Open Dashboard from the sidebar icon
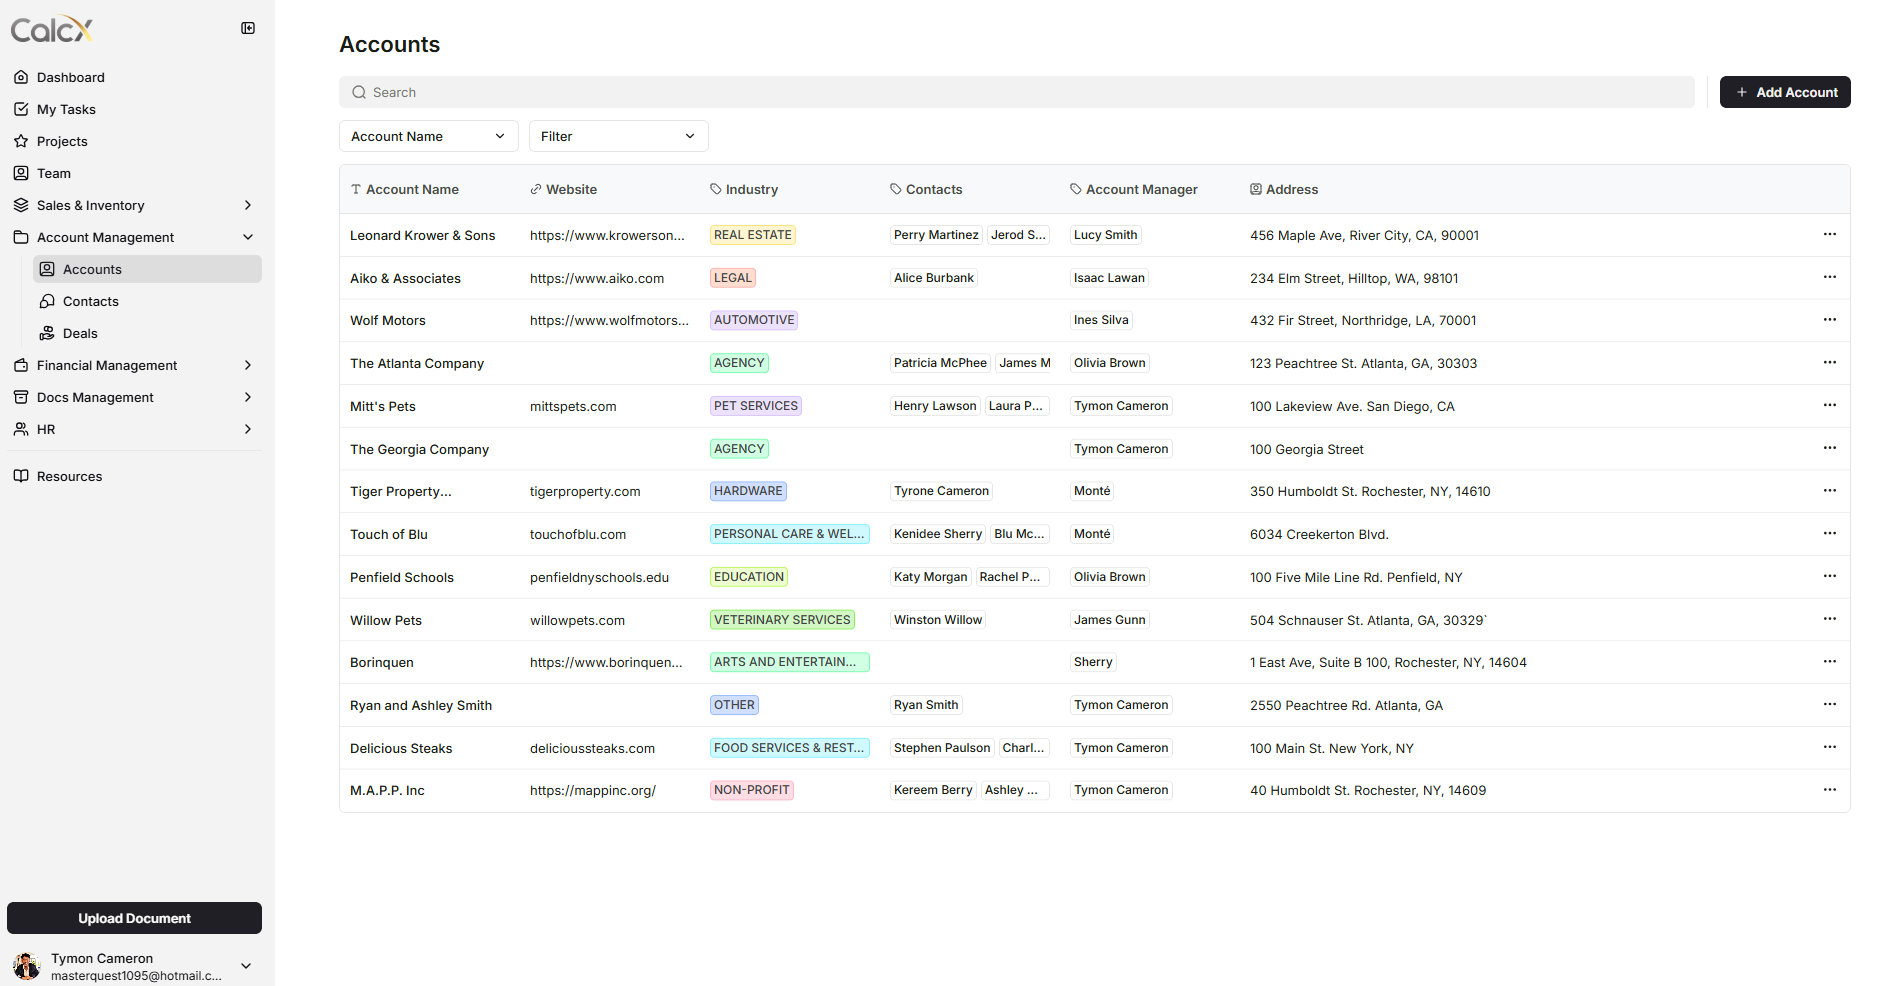Viewport: 1897px width, 986px height. pos(21,77)
